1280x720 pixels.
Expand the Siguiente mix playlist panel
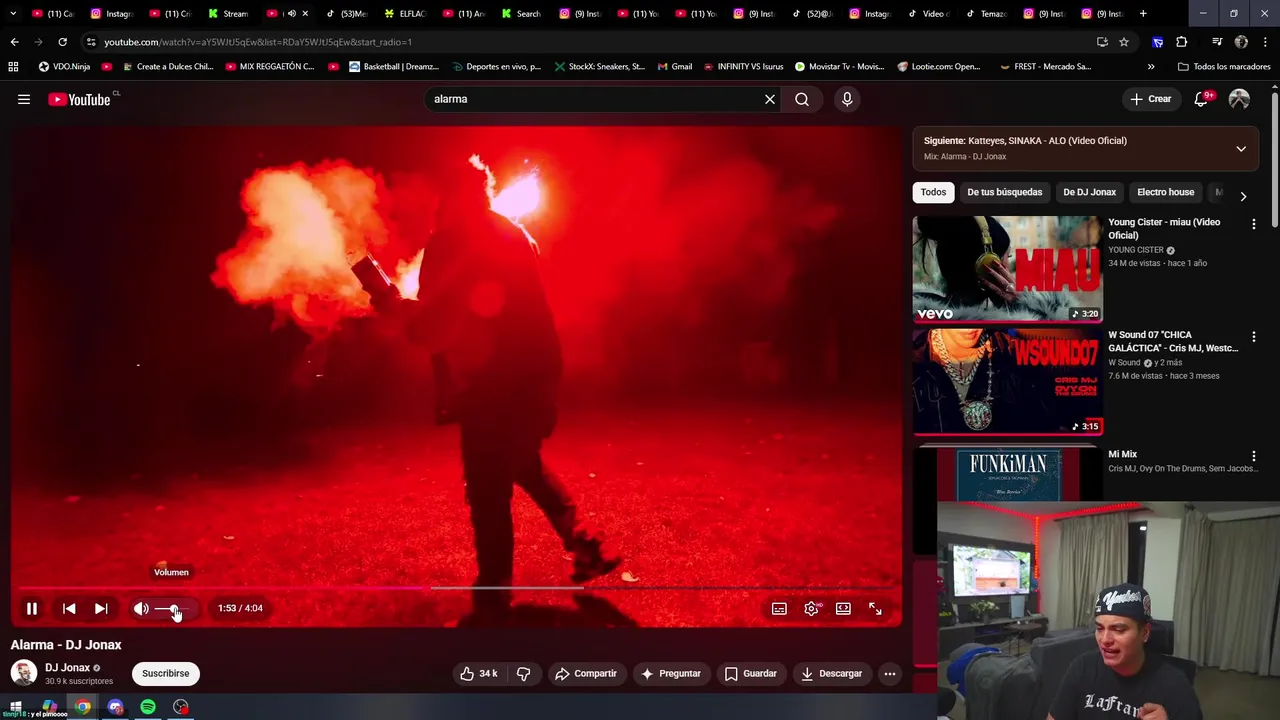(1241, 149)
